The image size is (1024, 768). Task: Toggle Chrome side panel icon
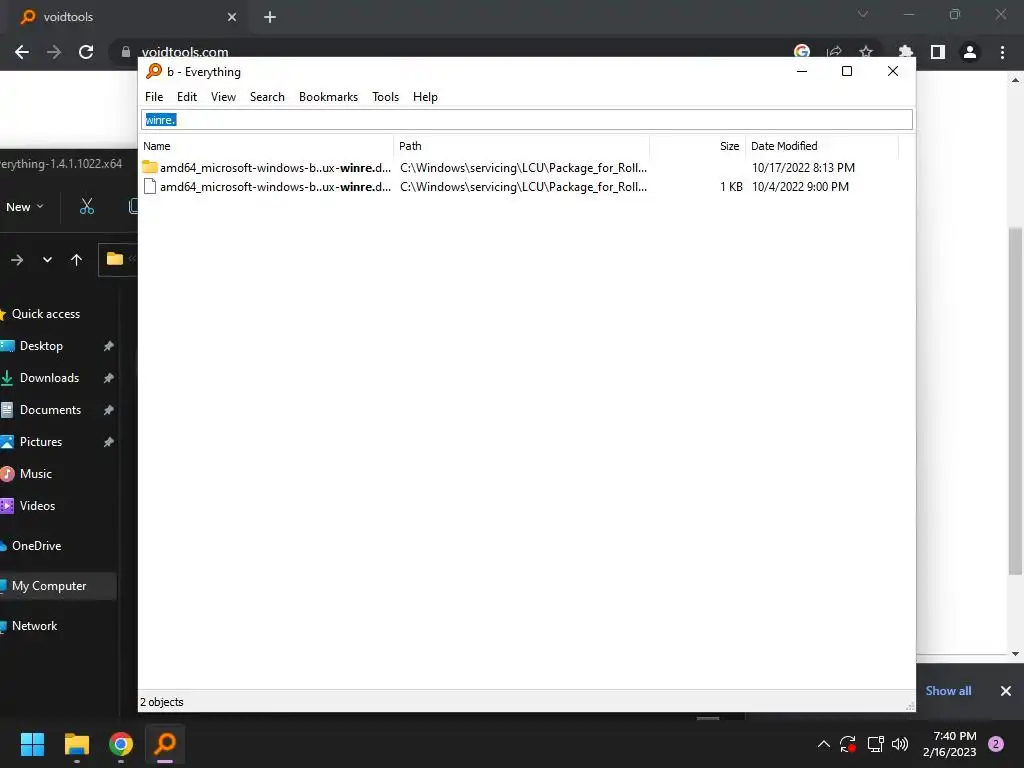point(938,52)
